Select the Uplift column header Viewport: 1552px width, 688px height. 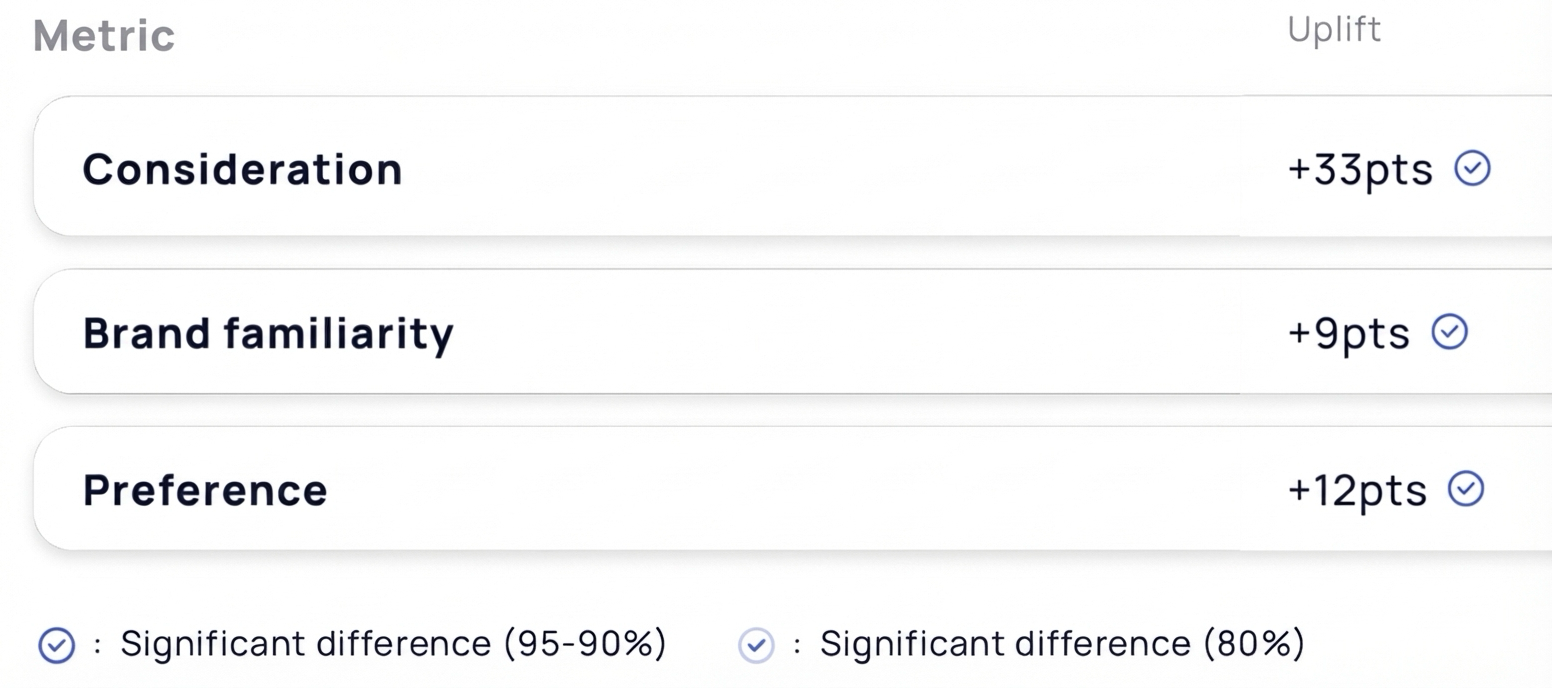click(x=1334, y=30)
